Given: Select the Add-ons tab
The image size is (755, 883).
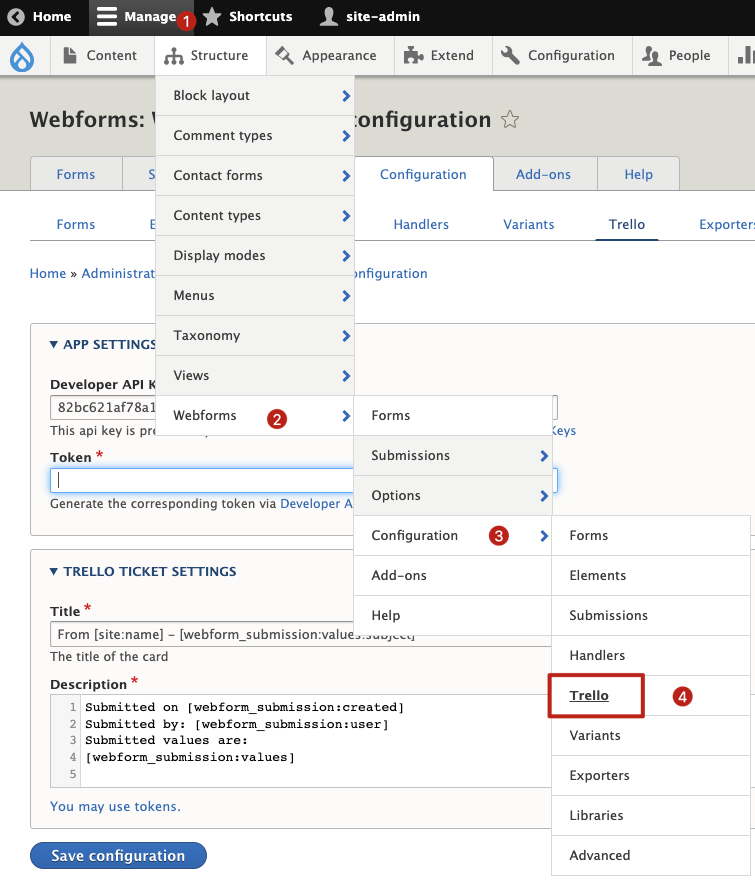Looking at the screenshot, I should 543,173.
